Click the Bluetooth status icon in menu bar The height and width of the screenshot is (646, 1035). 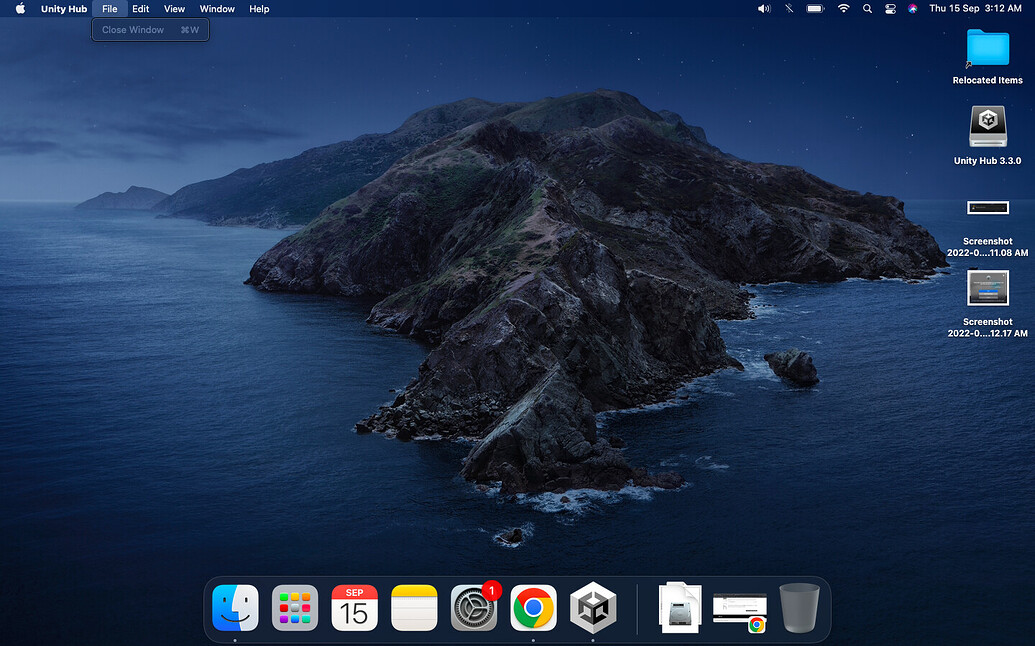point(789,9)
